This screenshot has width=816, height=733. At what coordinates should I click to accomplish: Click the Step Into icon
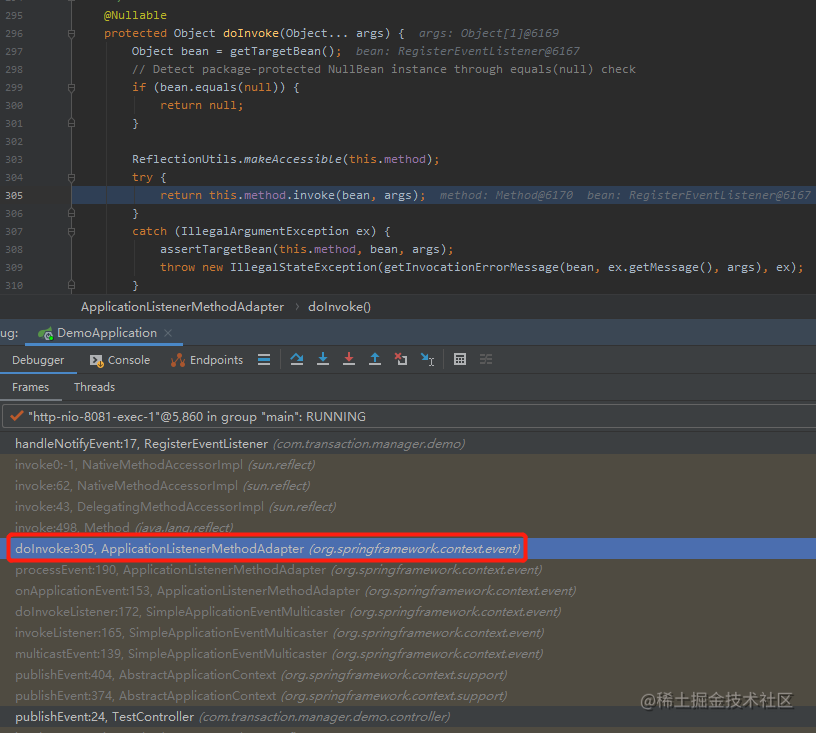coord(323,359)
